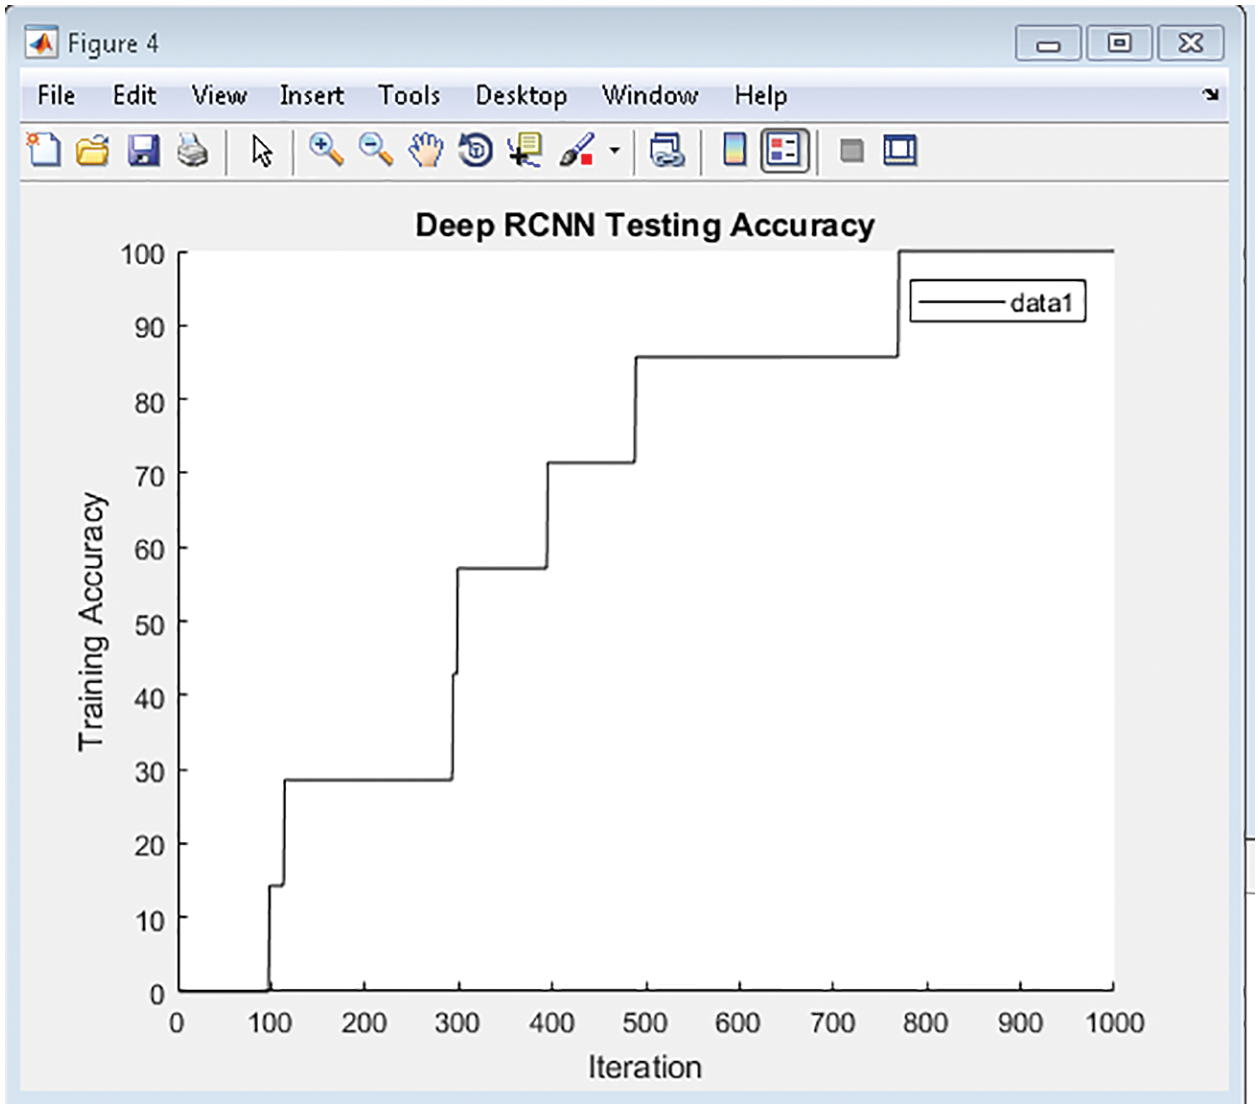The image size is (1260, 1109).
Task: Expand the Brush tool color dropdown arrow
Action: point(614,151)
